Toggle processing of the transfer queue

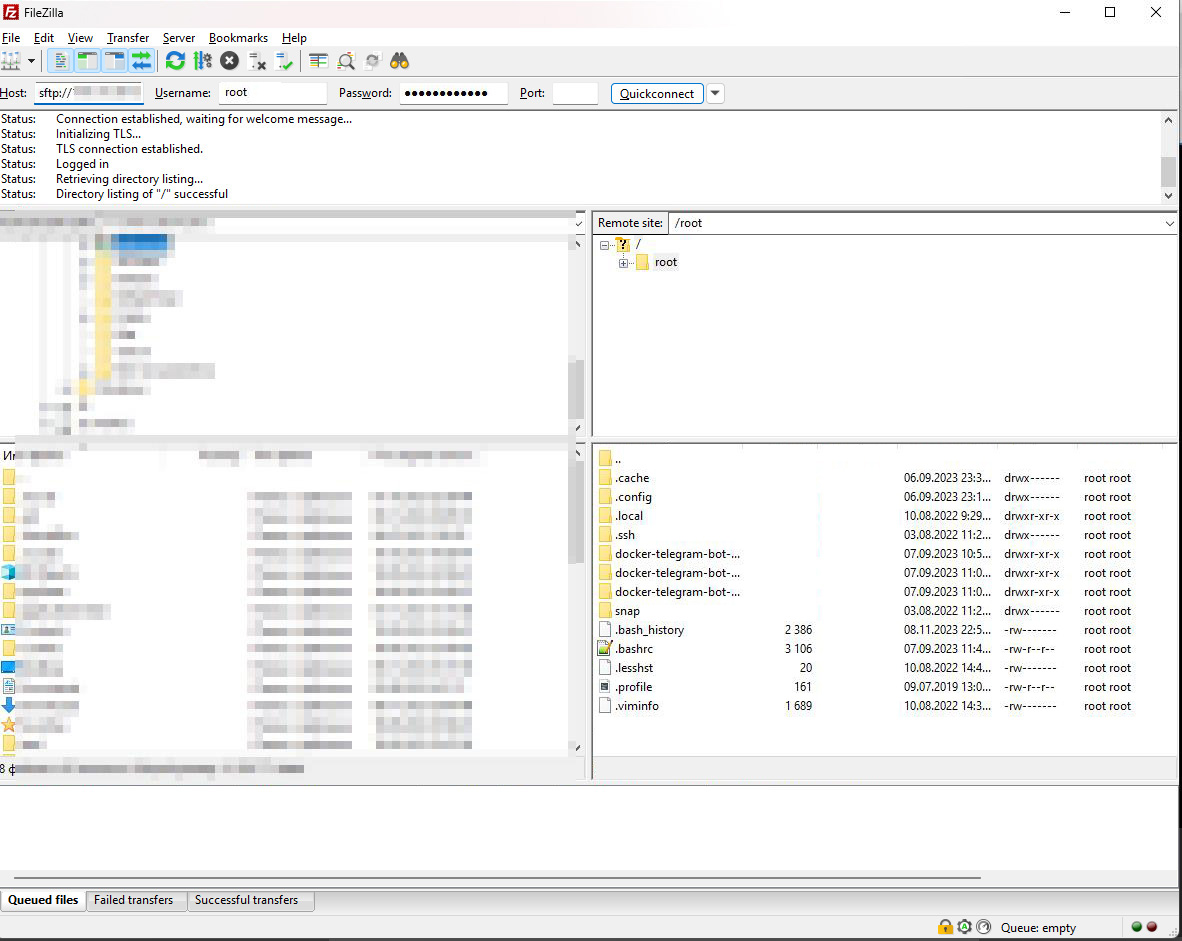point(202,61)
